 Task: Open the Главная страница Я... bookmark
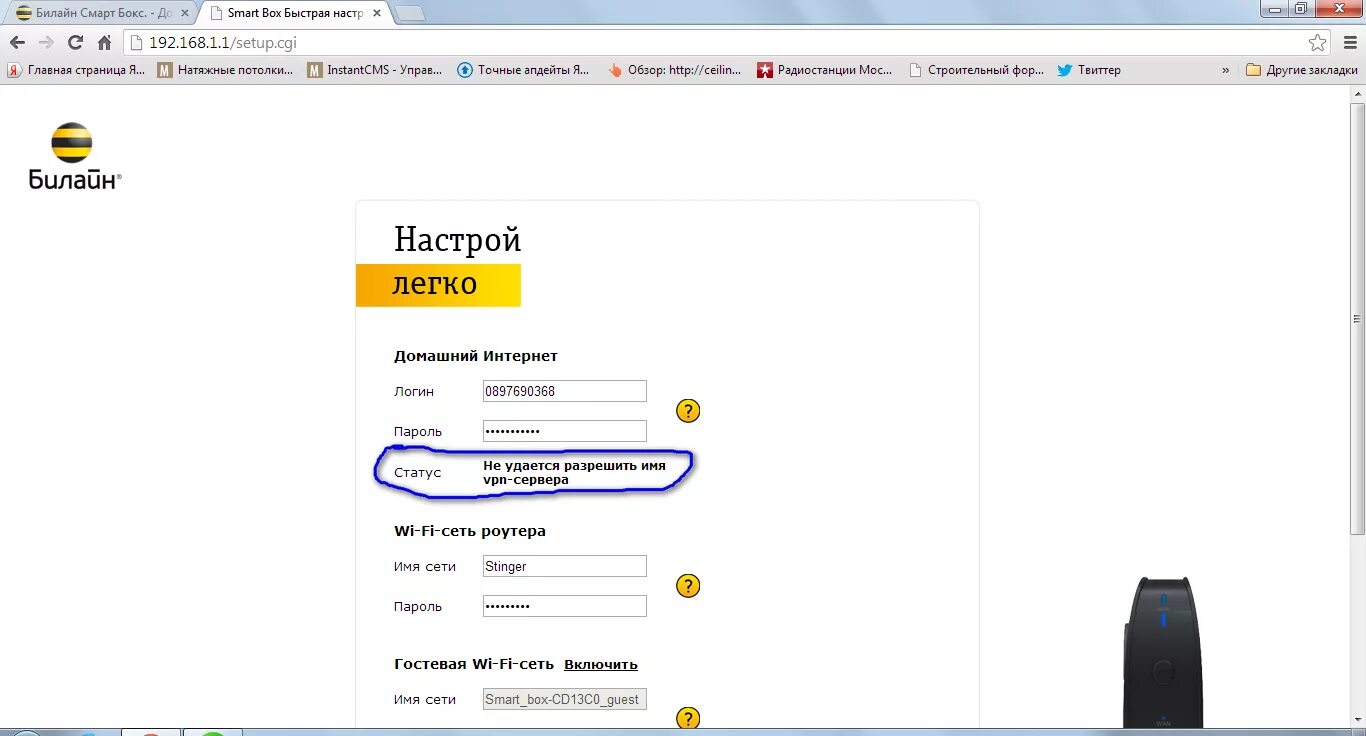click(x=77, y=70)
